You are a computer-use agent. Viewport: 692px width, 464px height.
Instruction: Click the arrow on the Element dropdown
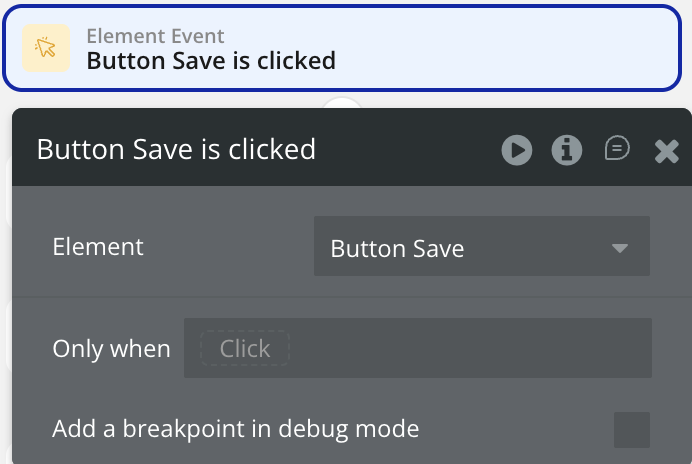coord(620,248)
